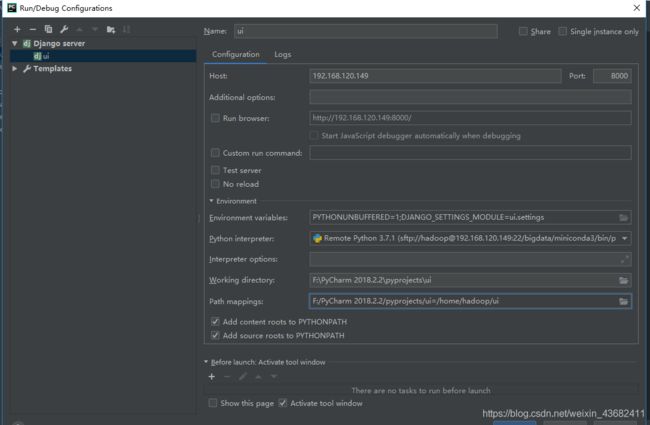Add a new configuration with plus icon
Viewport: 650px width, 425px height.
point(17,29)
